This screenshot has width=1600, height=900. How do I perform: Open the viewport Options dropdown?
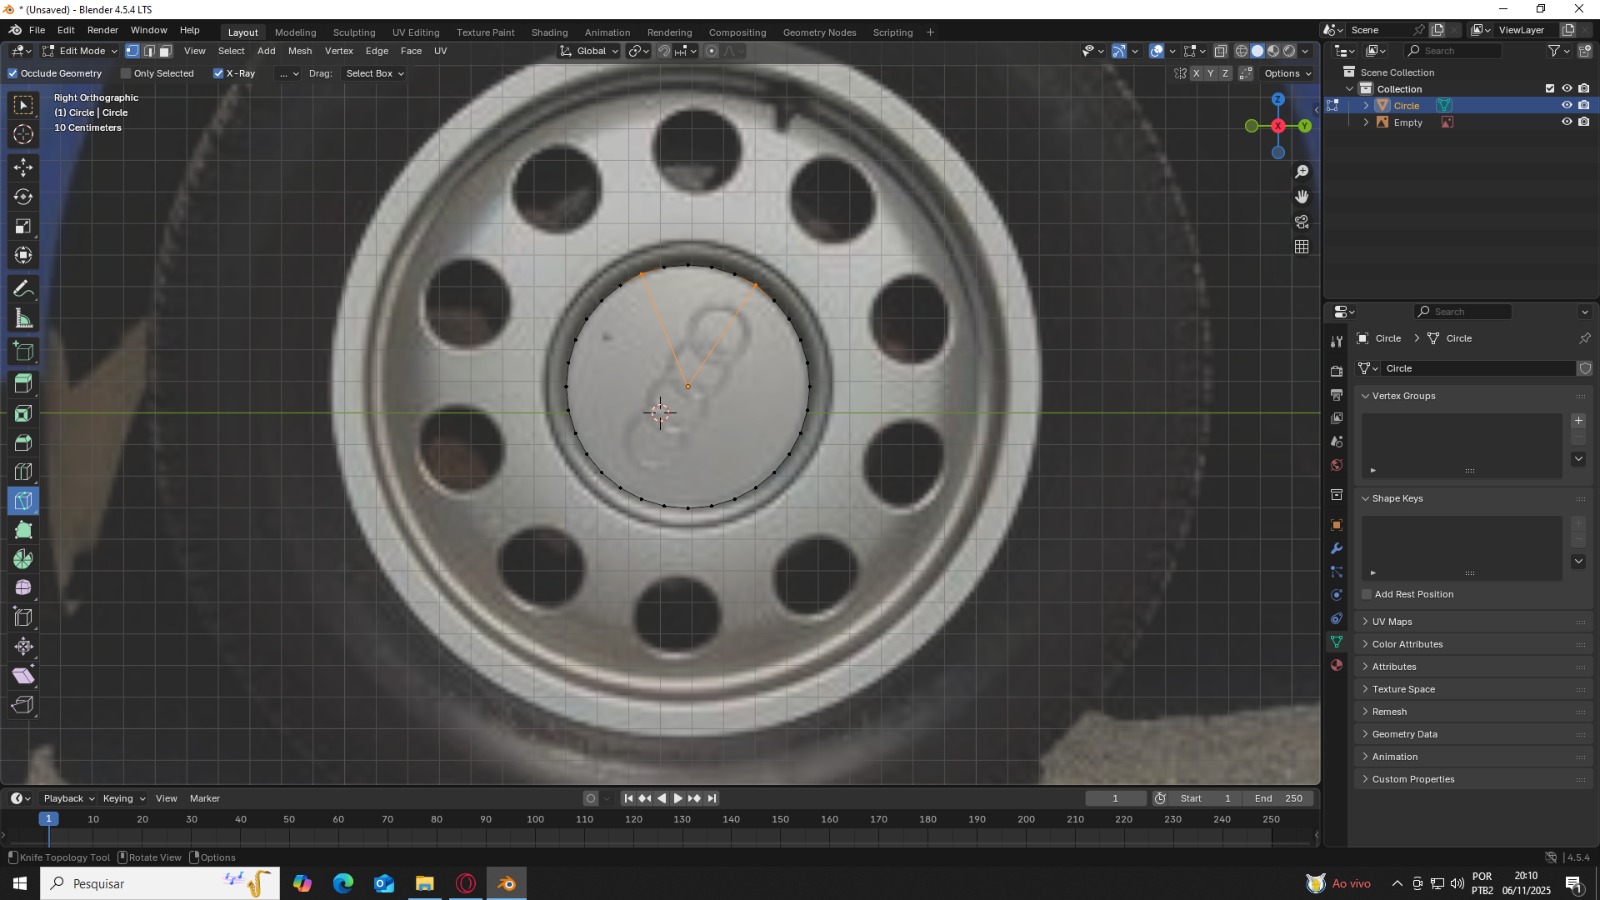tap(1288, 74)
